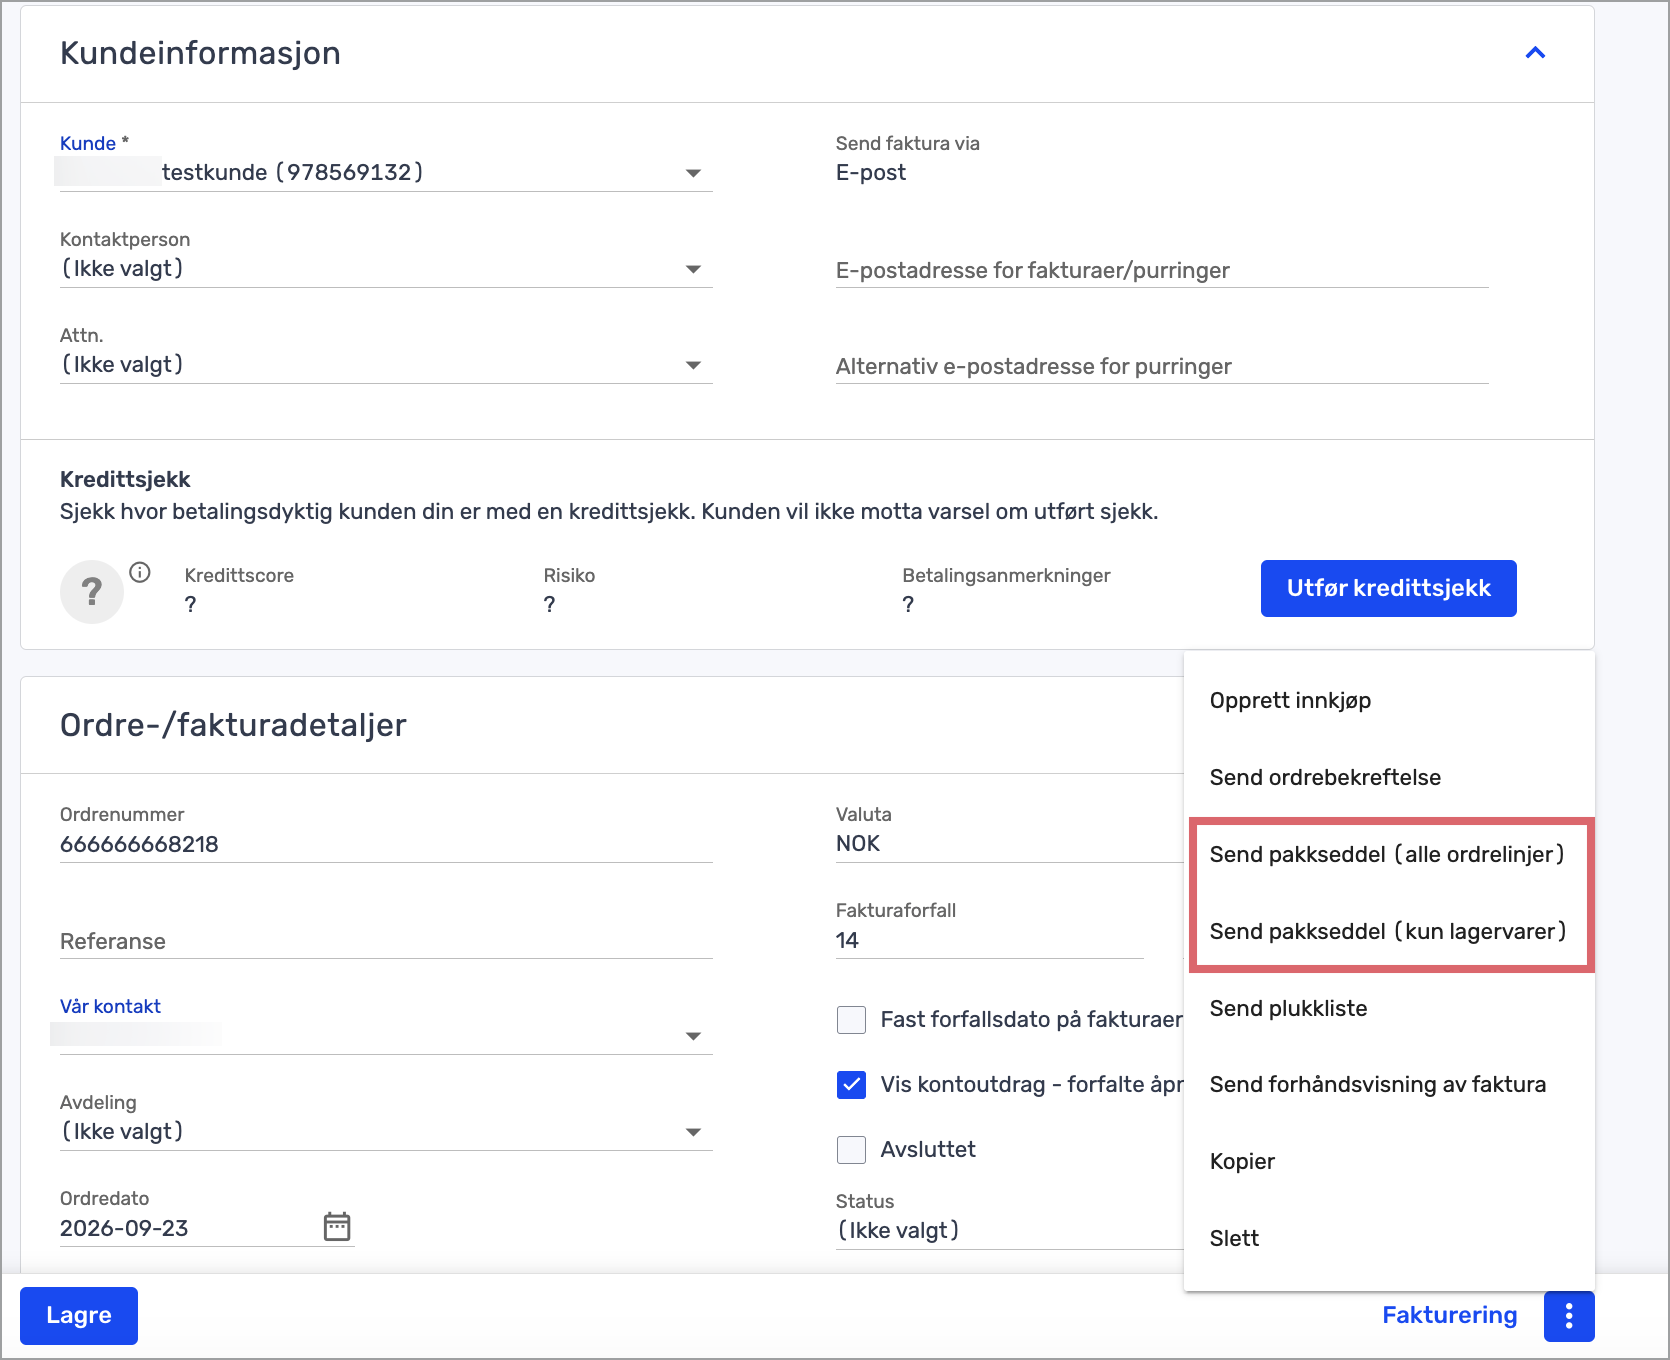Open the Status dropdown
This screenshot has width=1670, height=1360.
(1010, 1231)
